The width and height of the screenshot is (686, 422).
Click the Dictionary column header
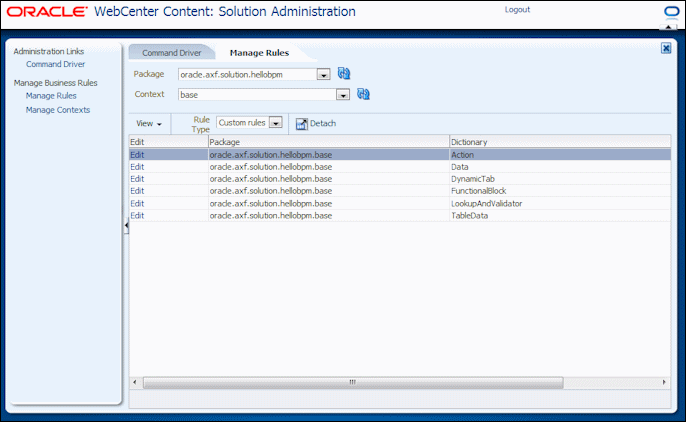[560, 142]
